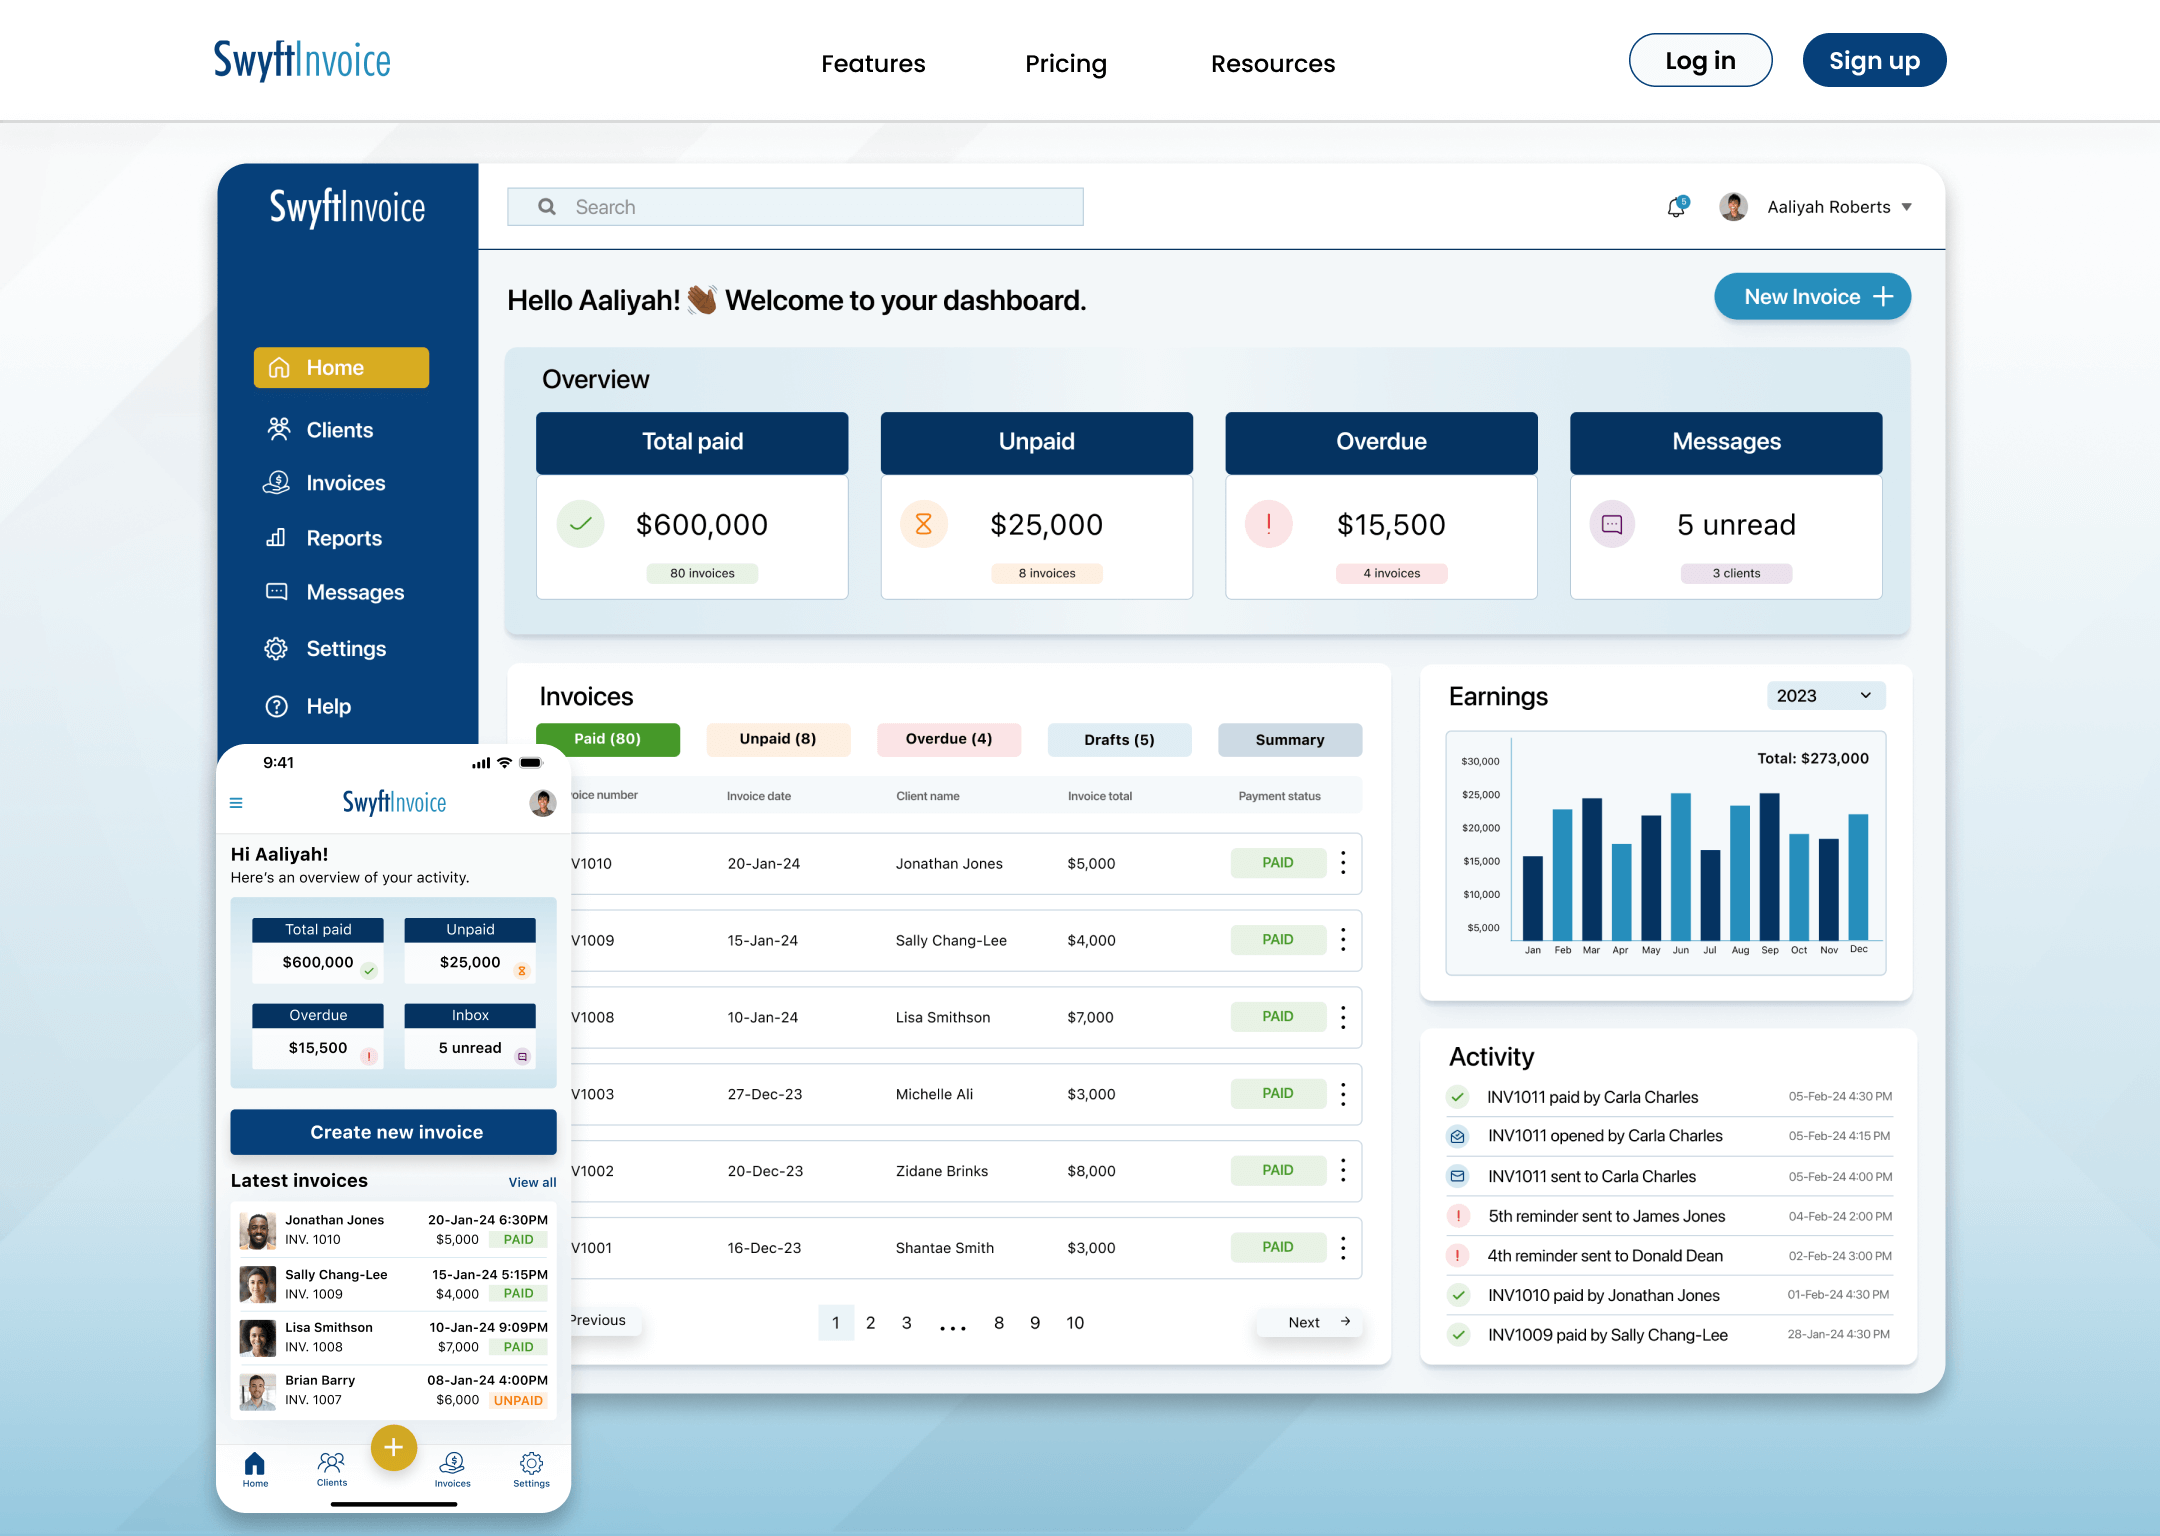Open the options menu for Shantae Smith's invoice row
Viewport: 2160px width, 1536px height.
pyautogui.click(x=1343, y=1248)
